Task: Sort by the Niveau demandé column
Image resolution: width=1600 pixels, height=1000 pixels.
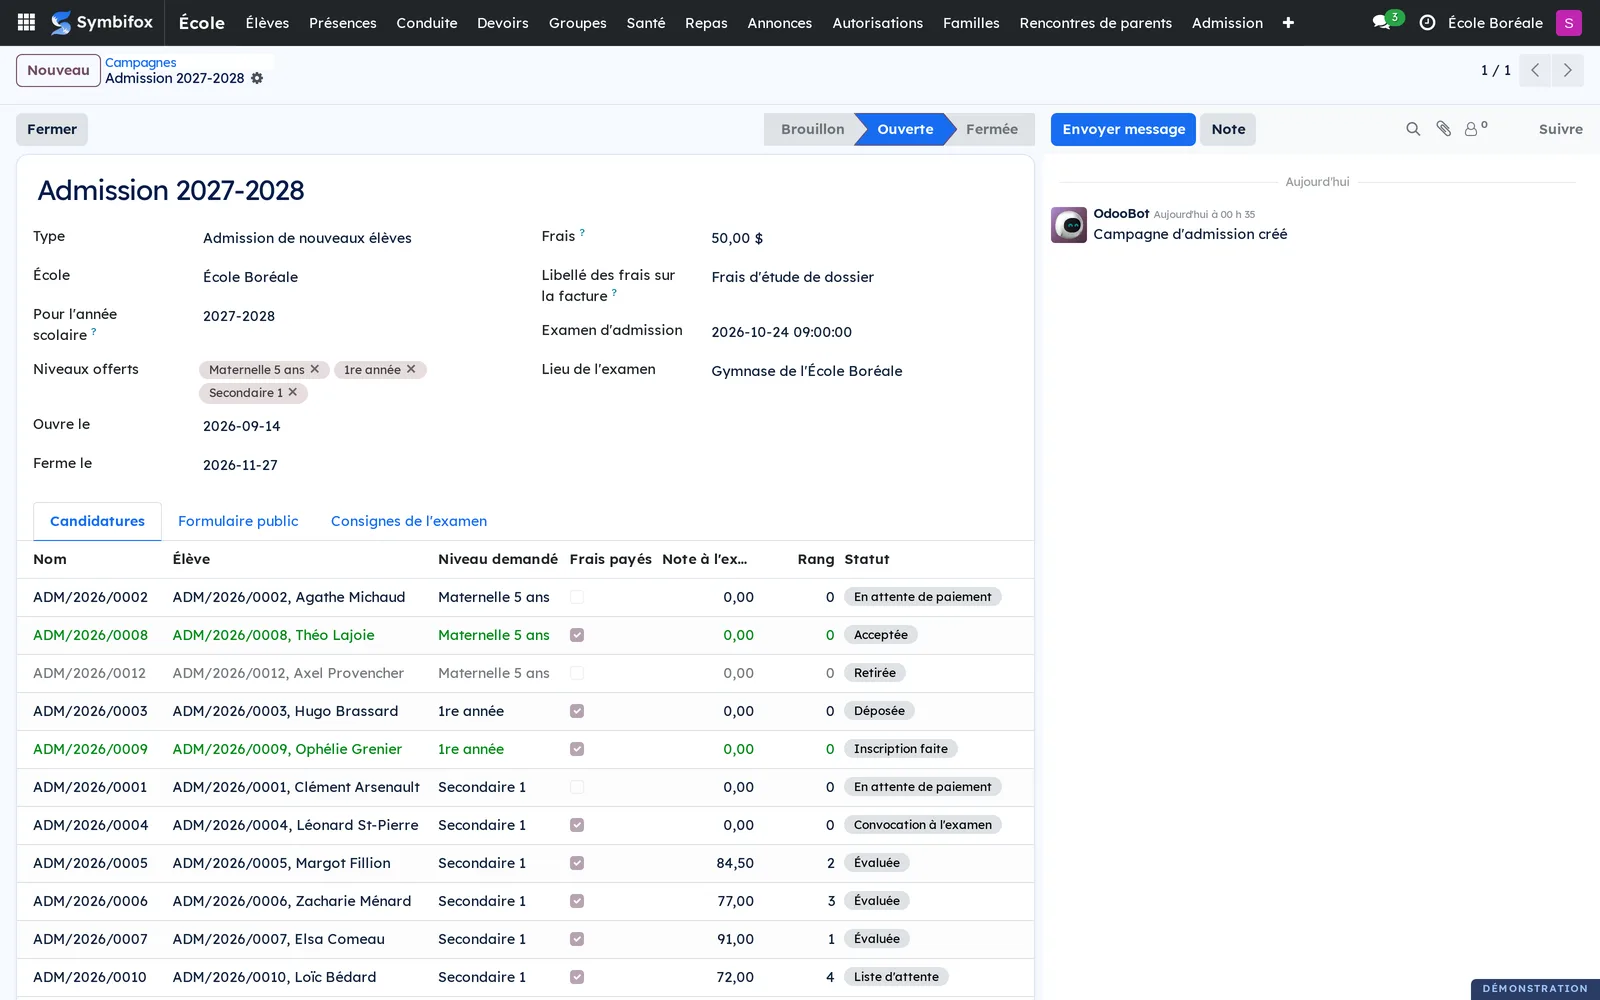Action: pyautogui.click(x=497, y=559)
